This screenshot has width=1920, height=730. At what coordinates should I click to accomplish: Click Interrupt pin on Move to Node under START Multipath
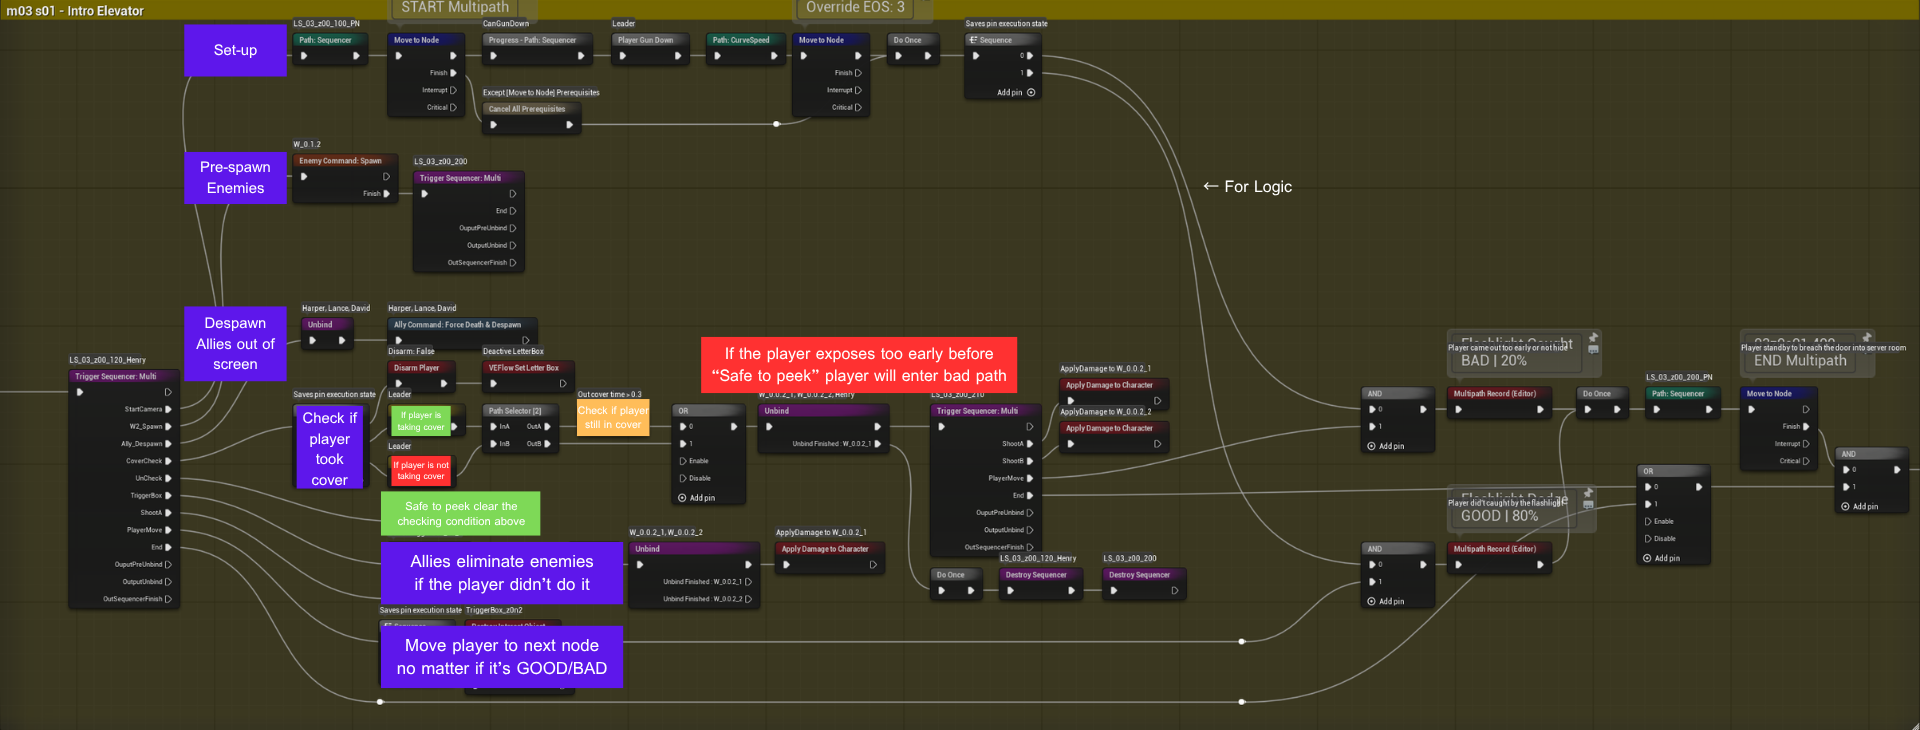point(453,90)
